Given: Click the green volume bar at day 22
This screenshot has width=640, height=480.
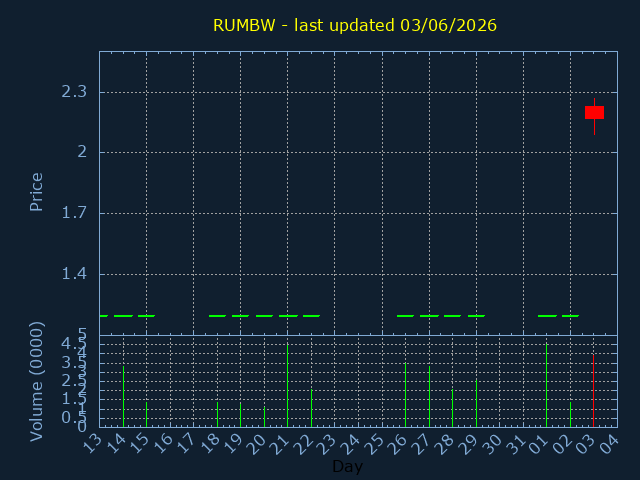Looking at the screenshot, I should coord(311,408).
